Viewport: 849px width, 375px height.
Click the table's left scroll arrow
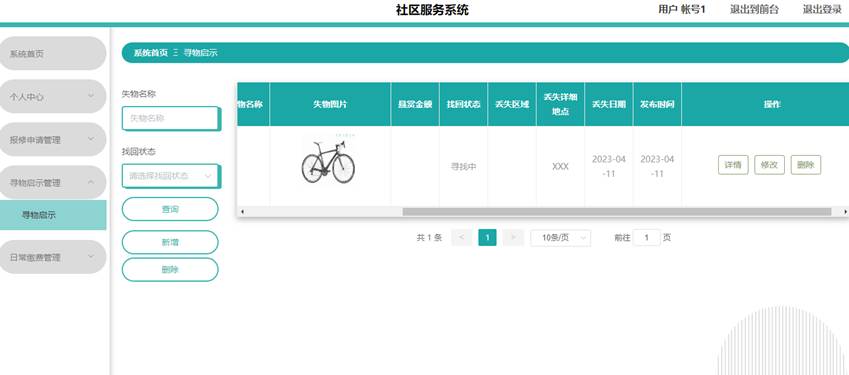pyautogui.click(x=242, y=212)
